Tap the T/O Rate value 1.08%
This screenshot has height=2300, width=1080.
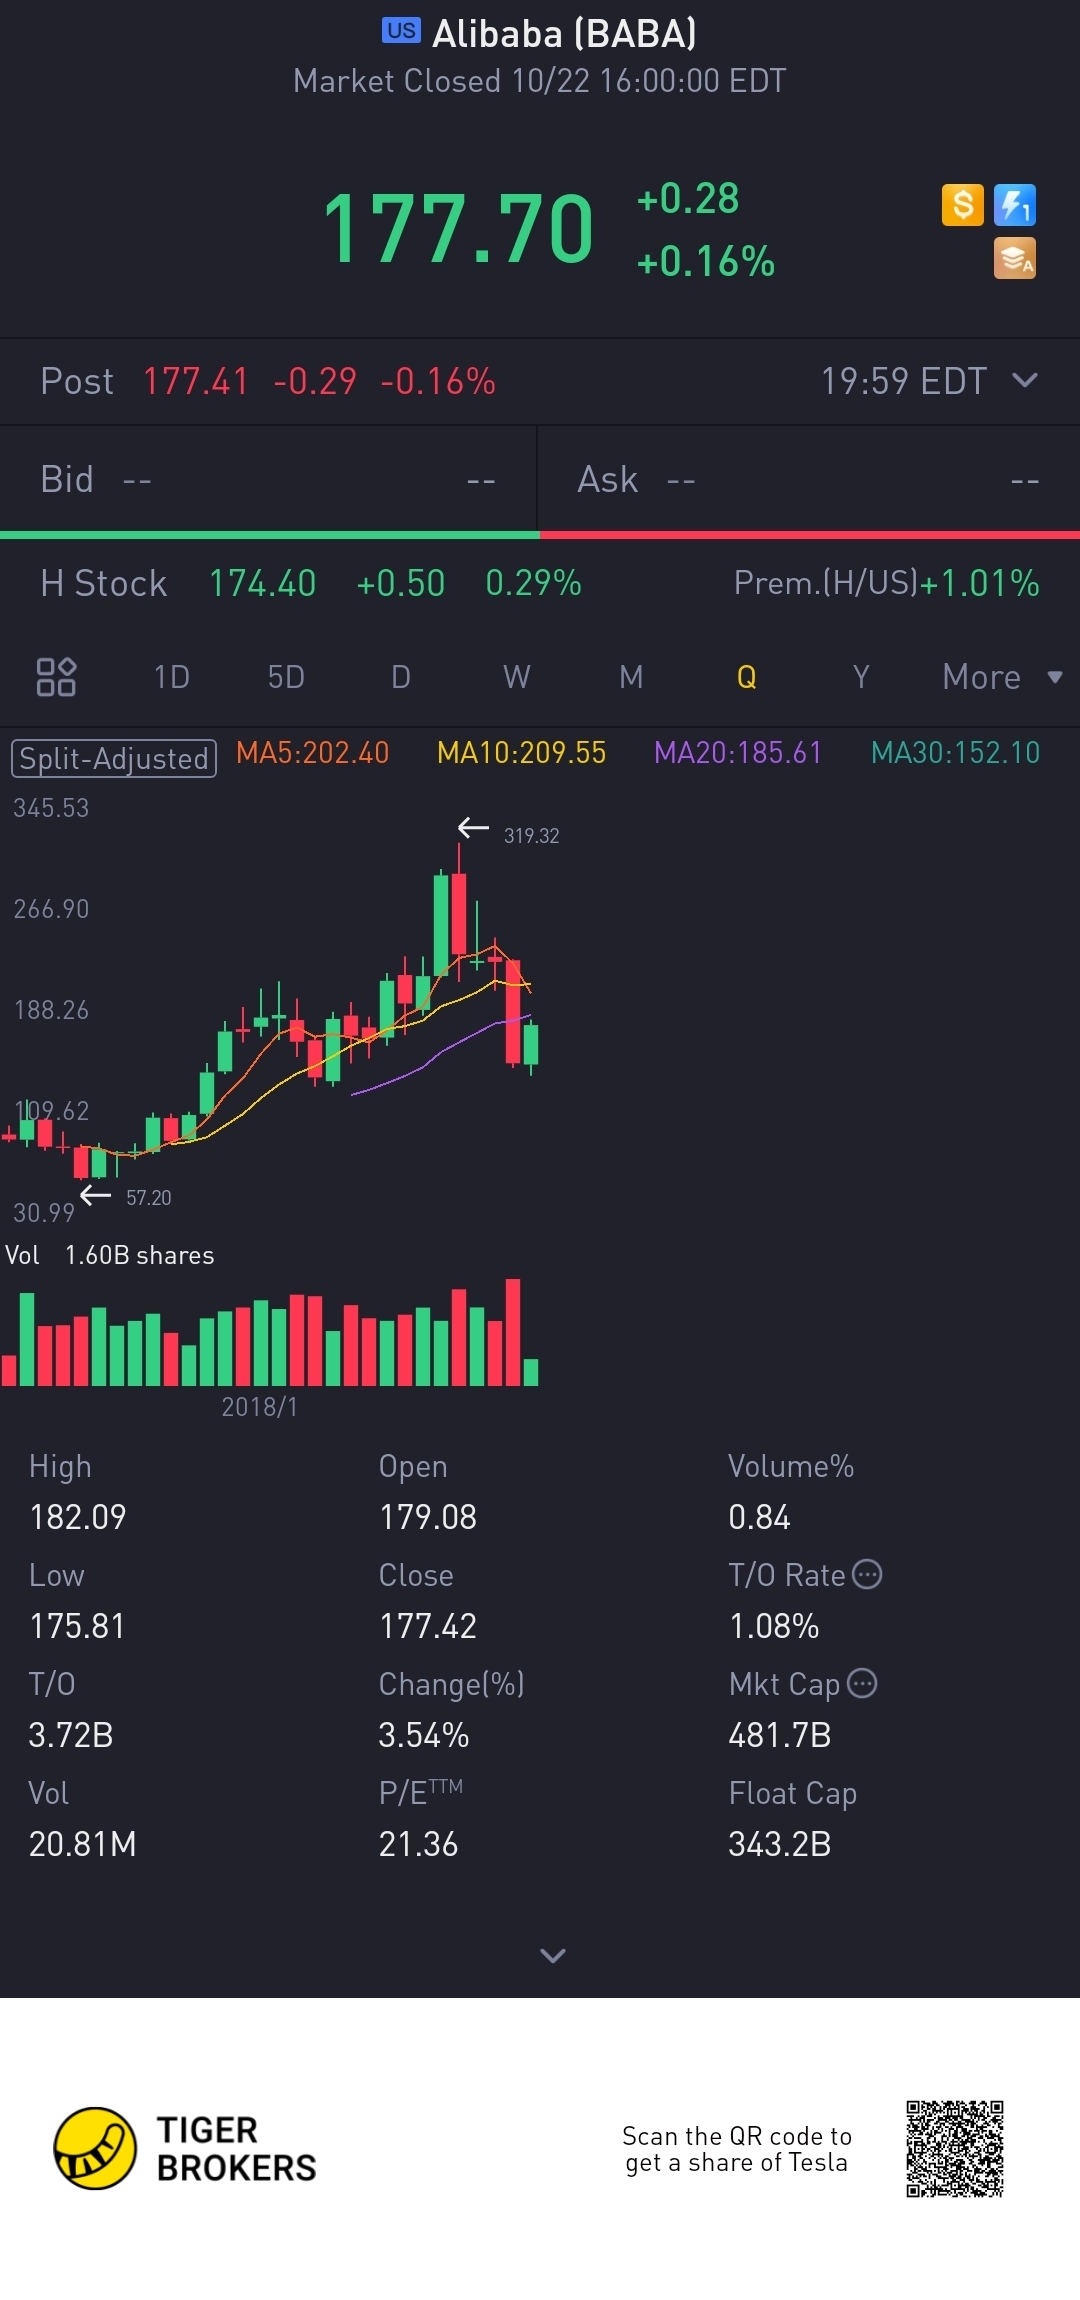point(774,1626)
